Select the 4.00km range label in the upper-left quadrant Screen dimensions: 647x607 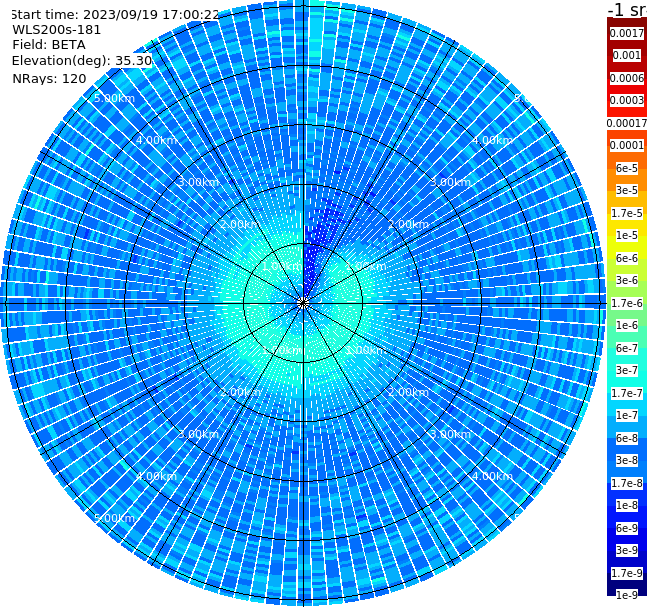[156, 140]
